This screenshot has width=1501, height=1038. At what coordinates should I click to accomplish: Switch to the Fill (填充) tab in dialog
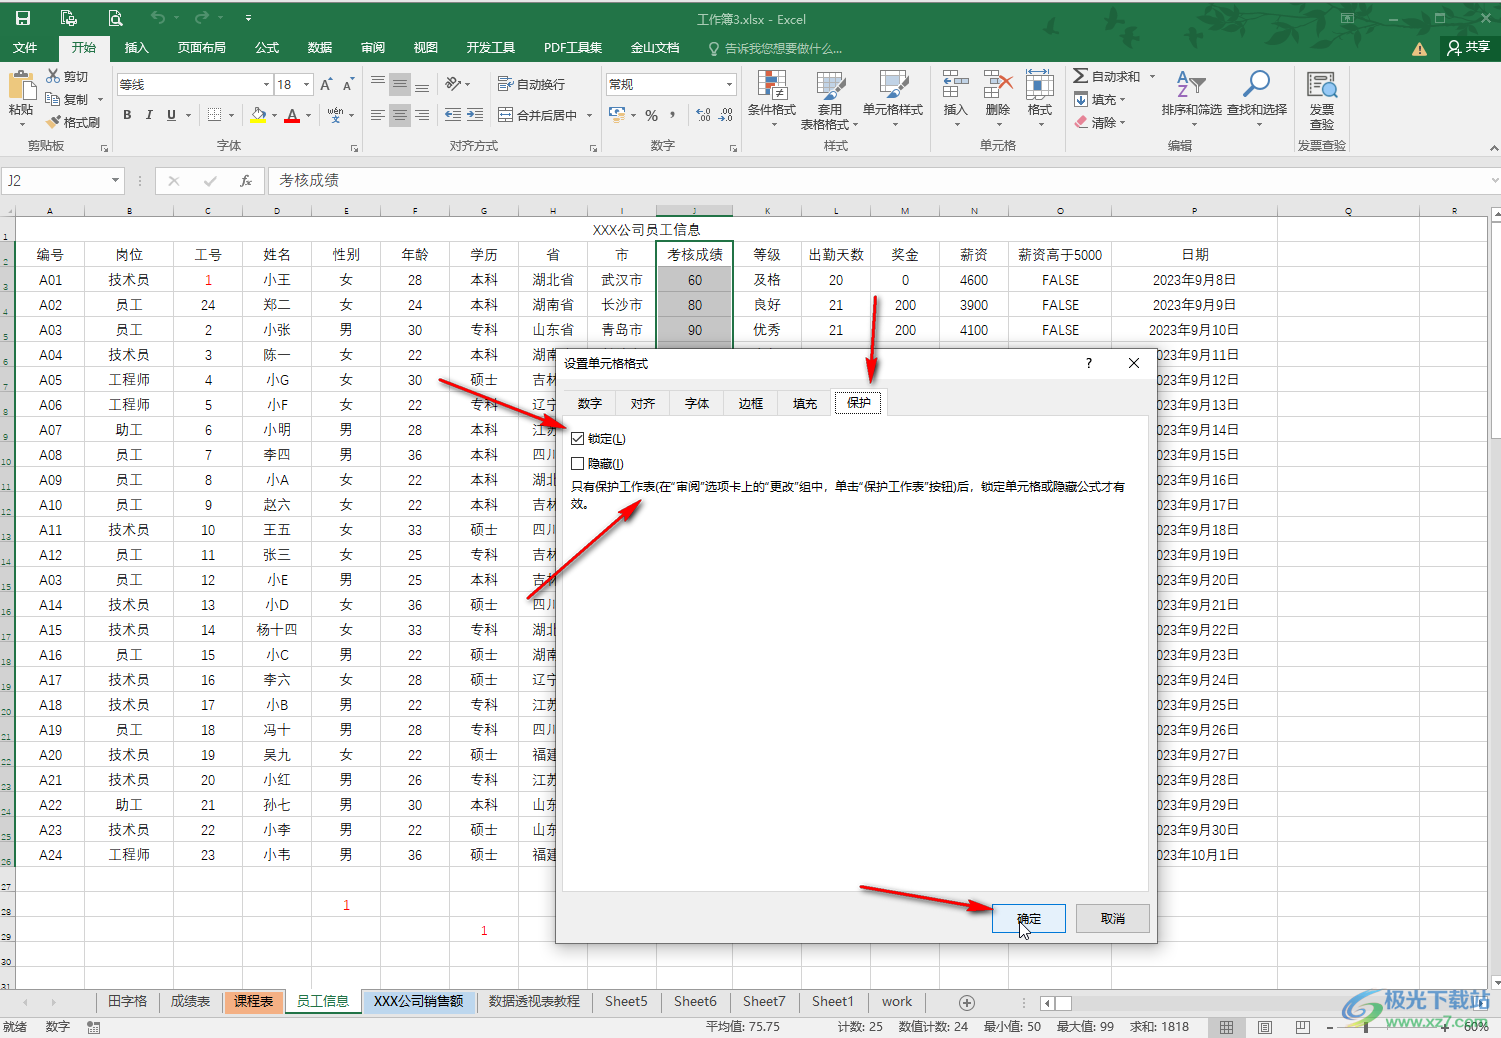[805, 403]
